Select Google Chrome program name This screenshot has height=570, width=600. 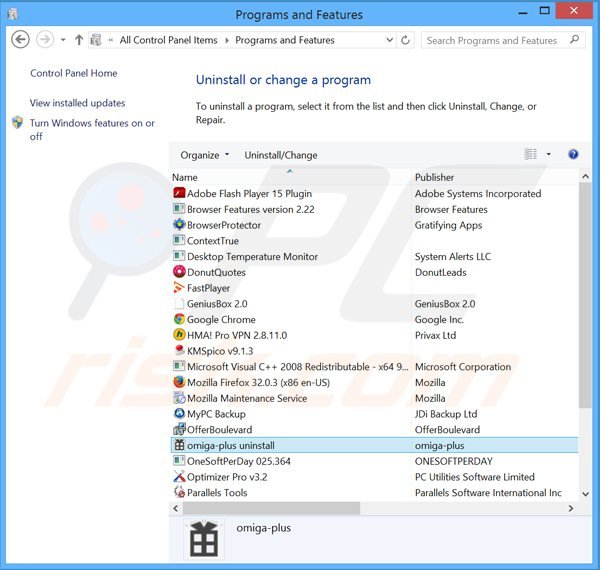(221, 319)
